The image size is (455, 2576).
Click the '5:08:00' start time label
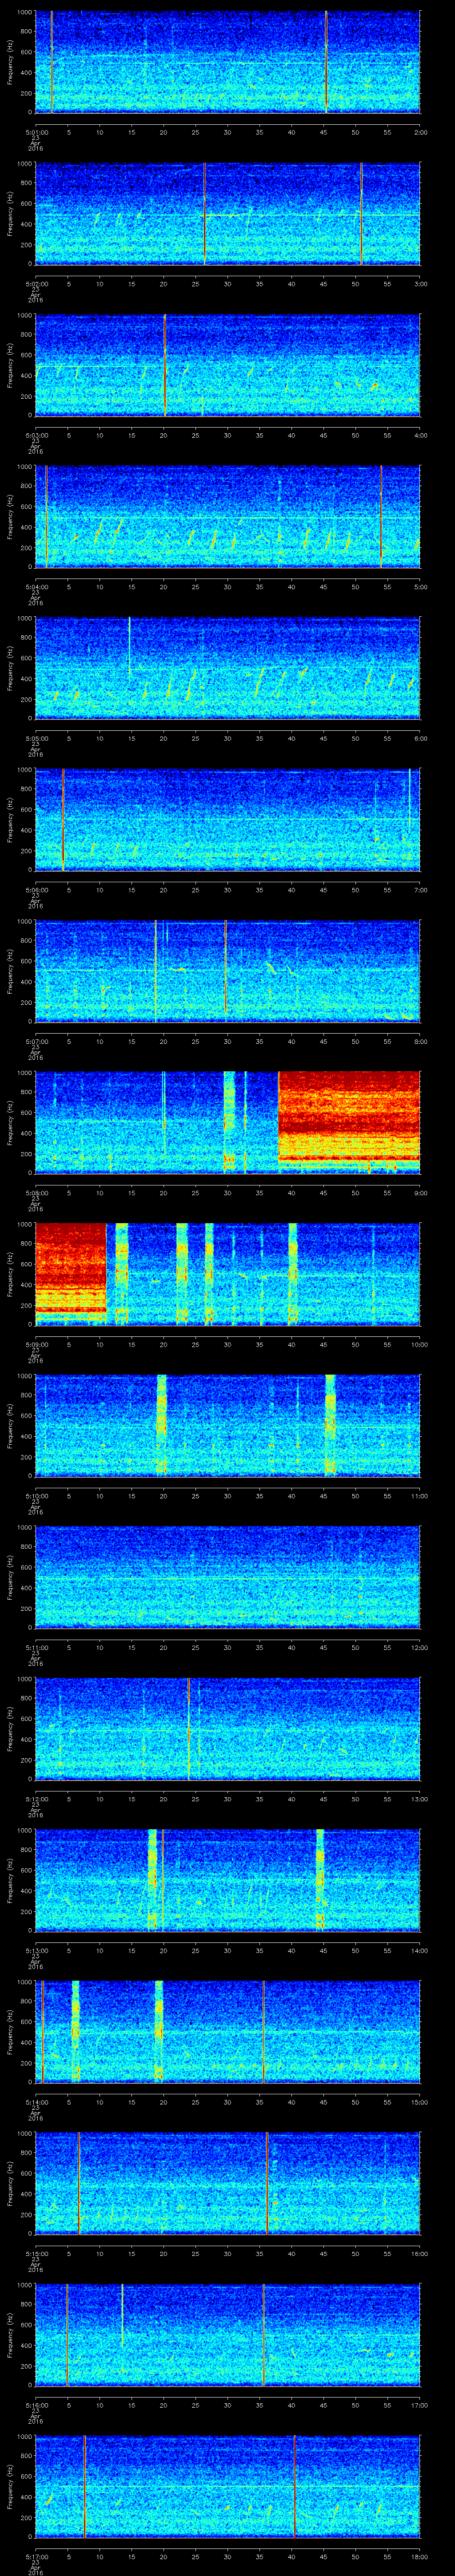36,1192
